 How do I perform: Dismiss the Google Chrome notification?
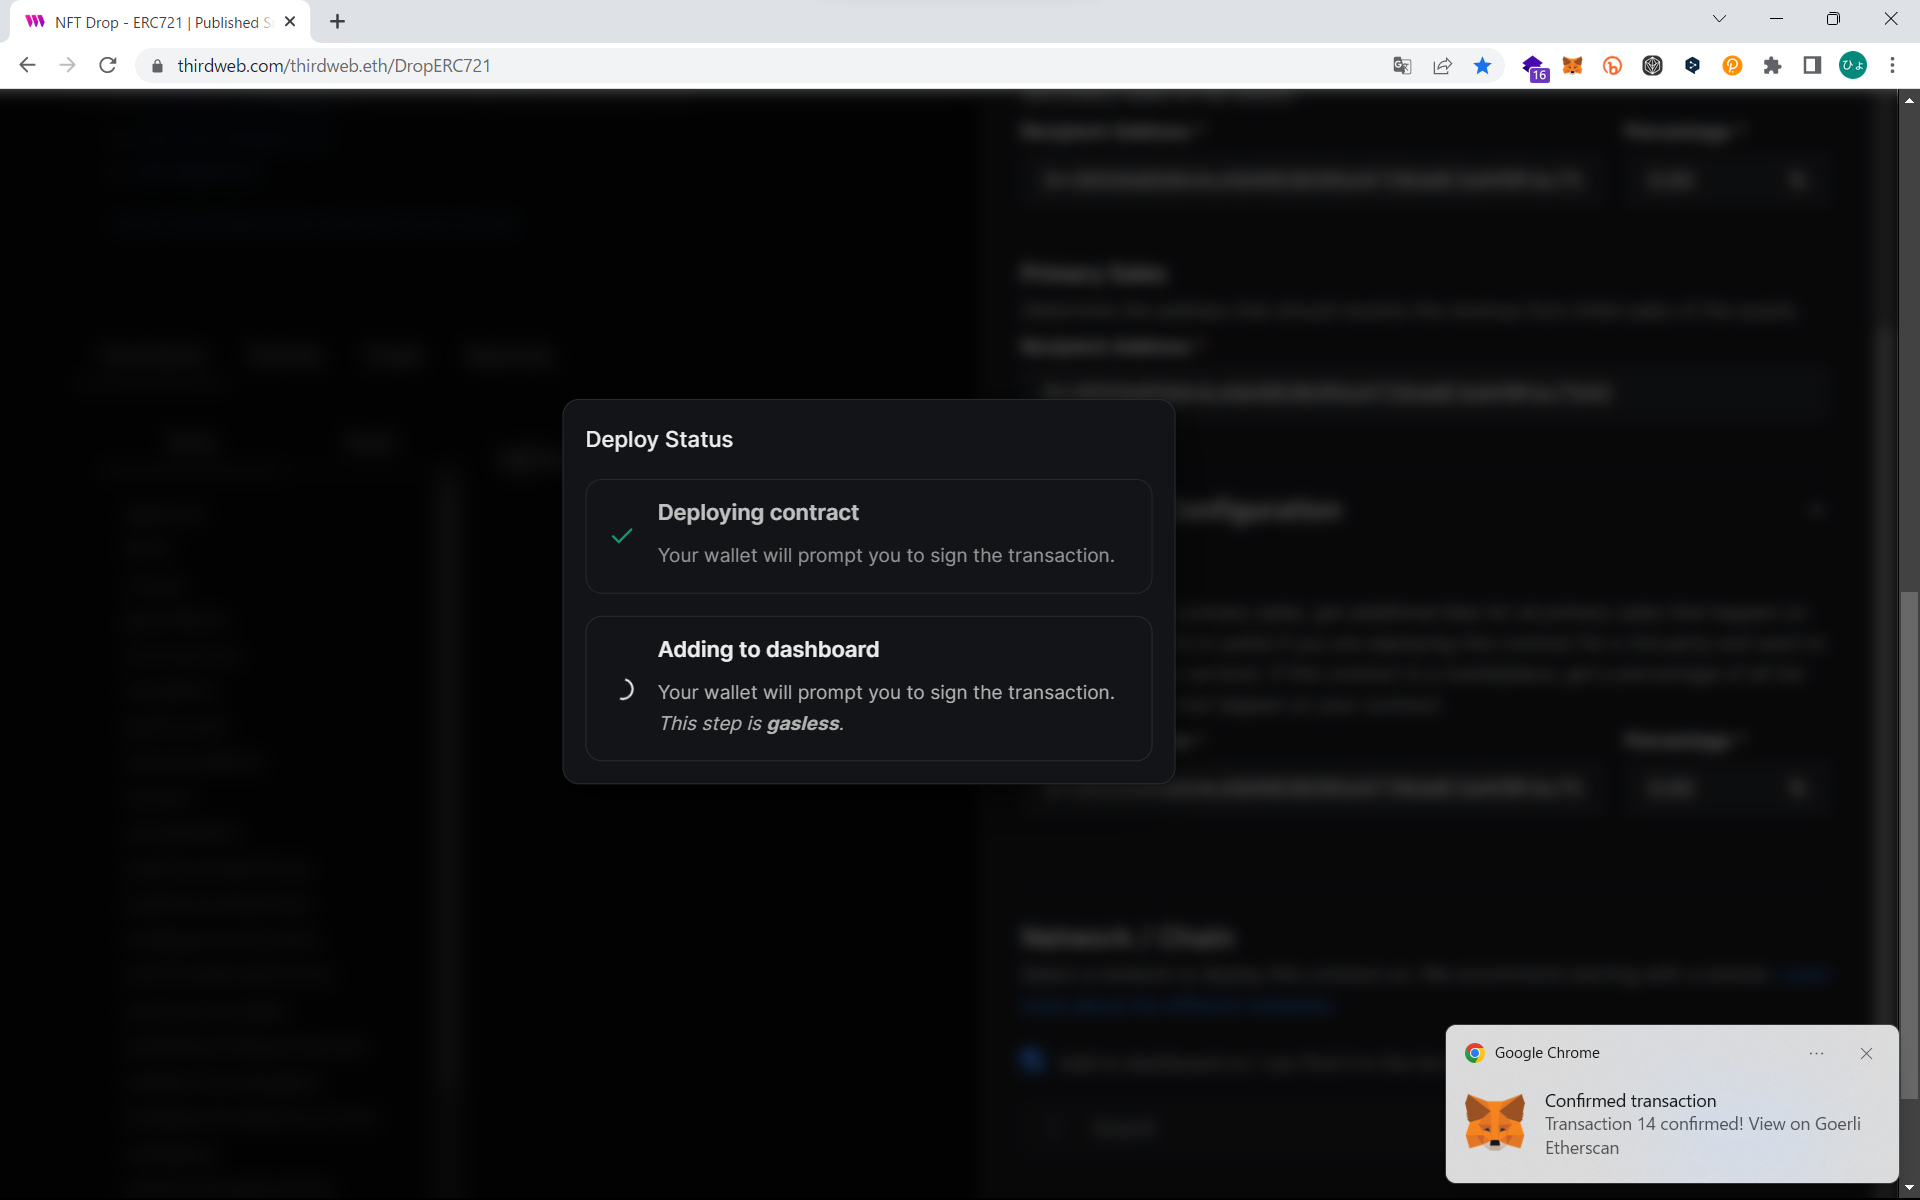[x=1866, y=1053]
